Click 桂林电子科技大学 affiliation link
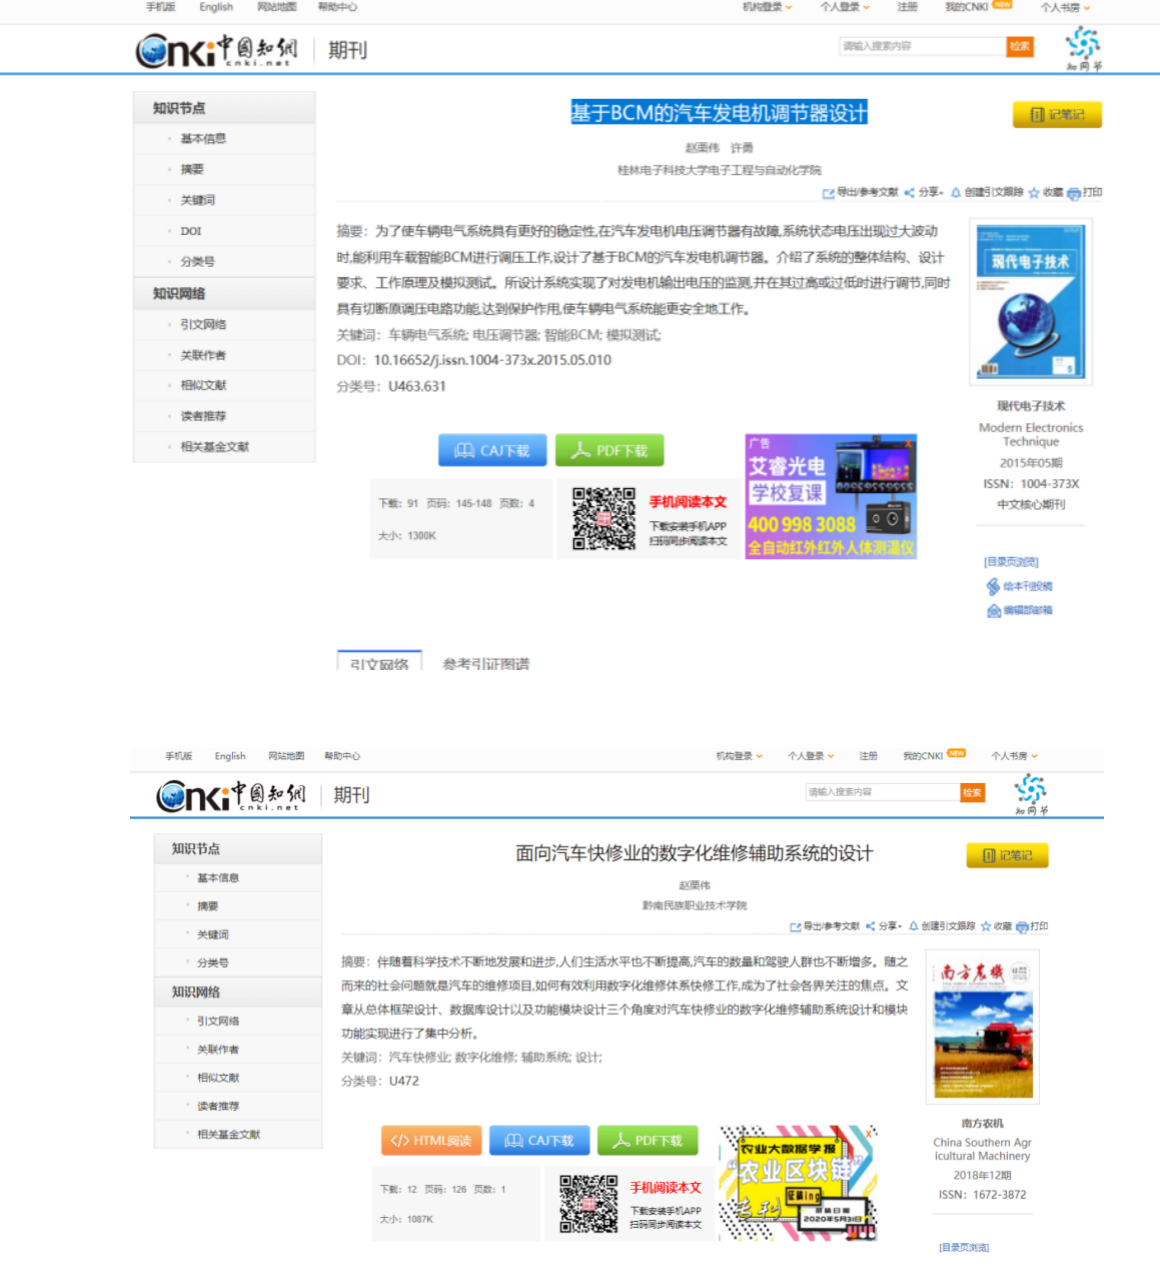This screenshot has height=1286, width=1160. tap(719, 170)
